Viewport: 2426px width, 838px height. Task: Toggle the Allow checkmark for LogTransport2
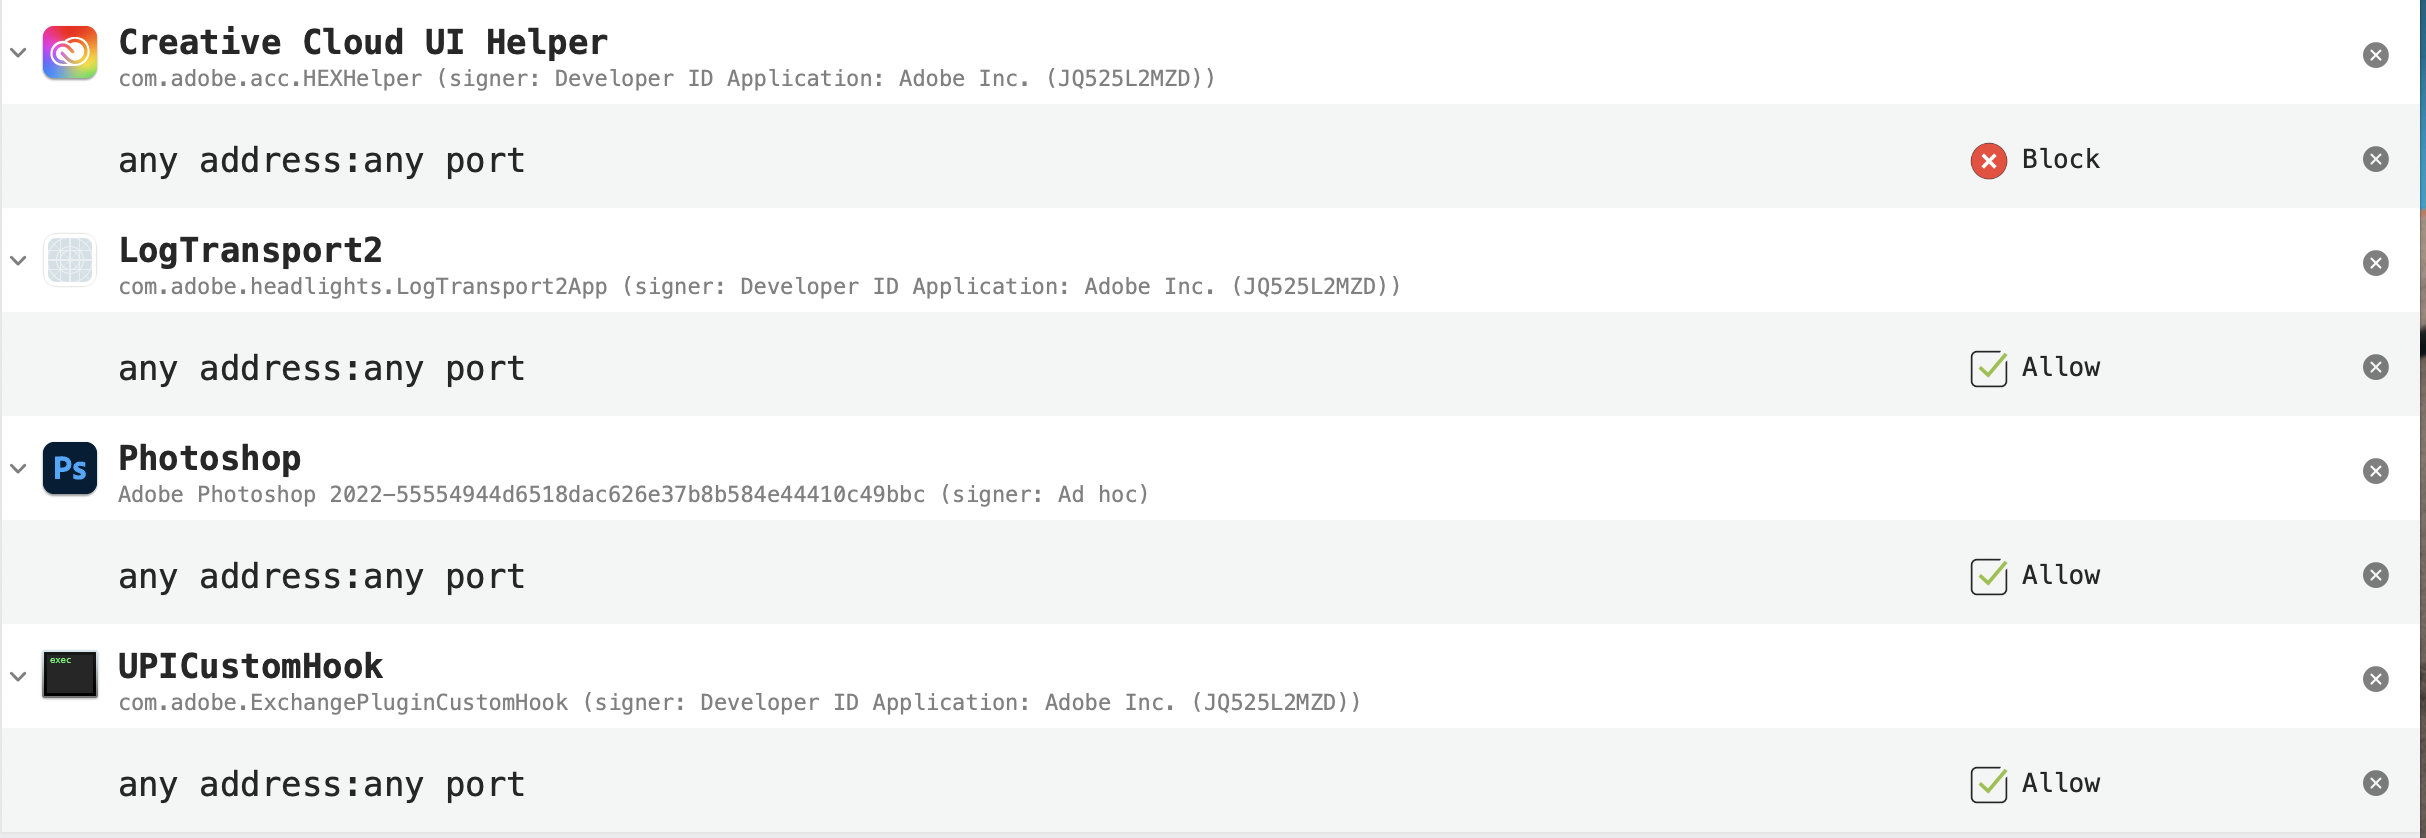pyautogui.click(x=1989, y=368)
